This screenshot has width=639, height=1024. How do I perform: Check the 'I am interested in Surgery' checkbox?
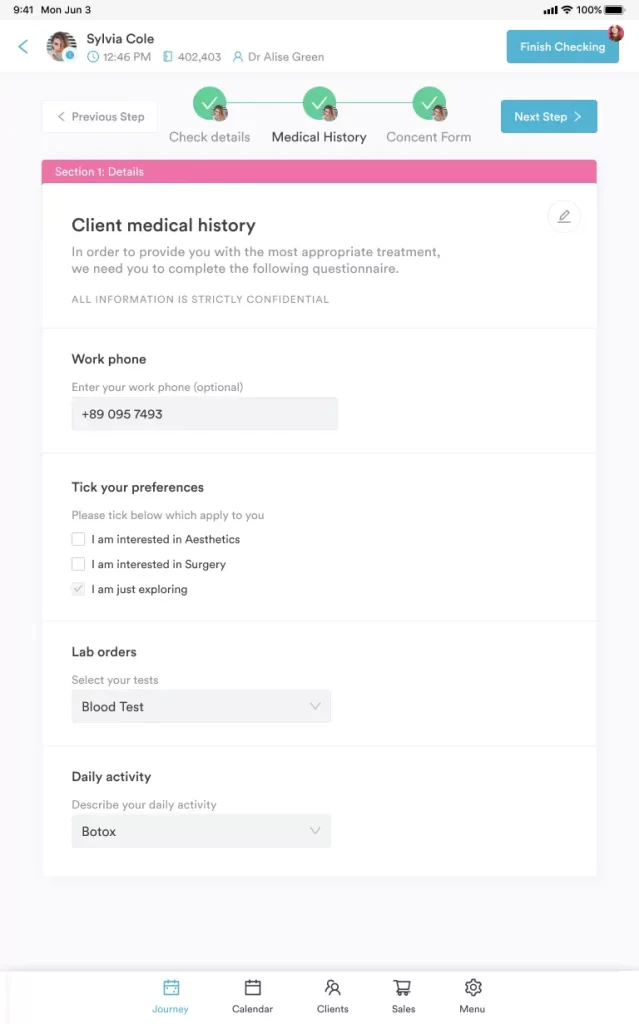tap(78, 564)
